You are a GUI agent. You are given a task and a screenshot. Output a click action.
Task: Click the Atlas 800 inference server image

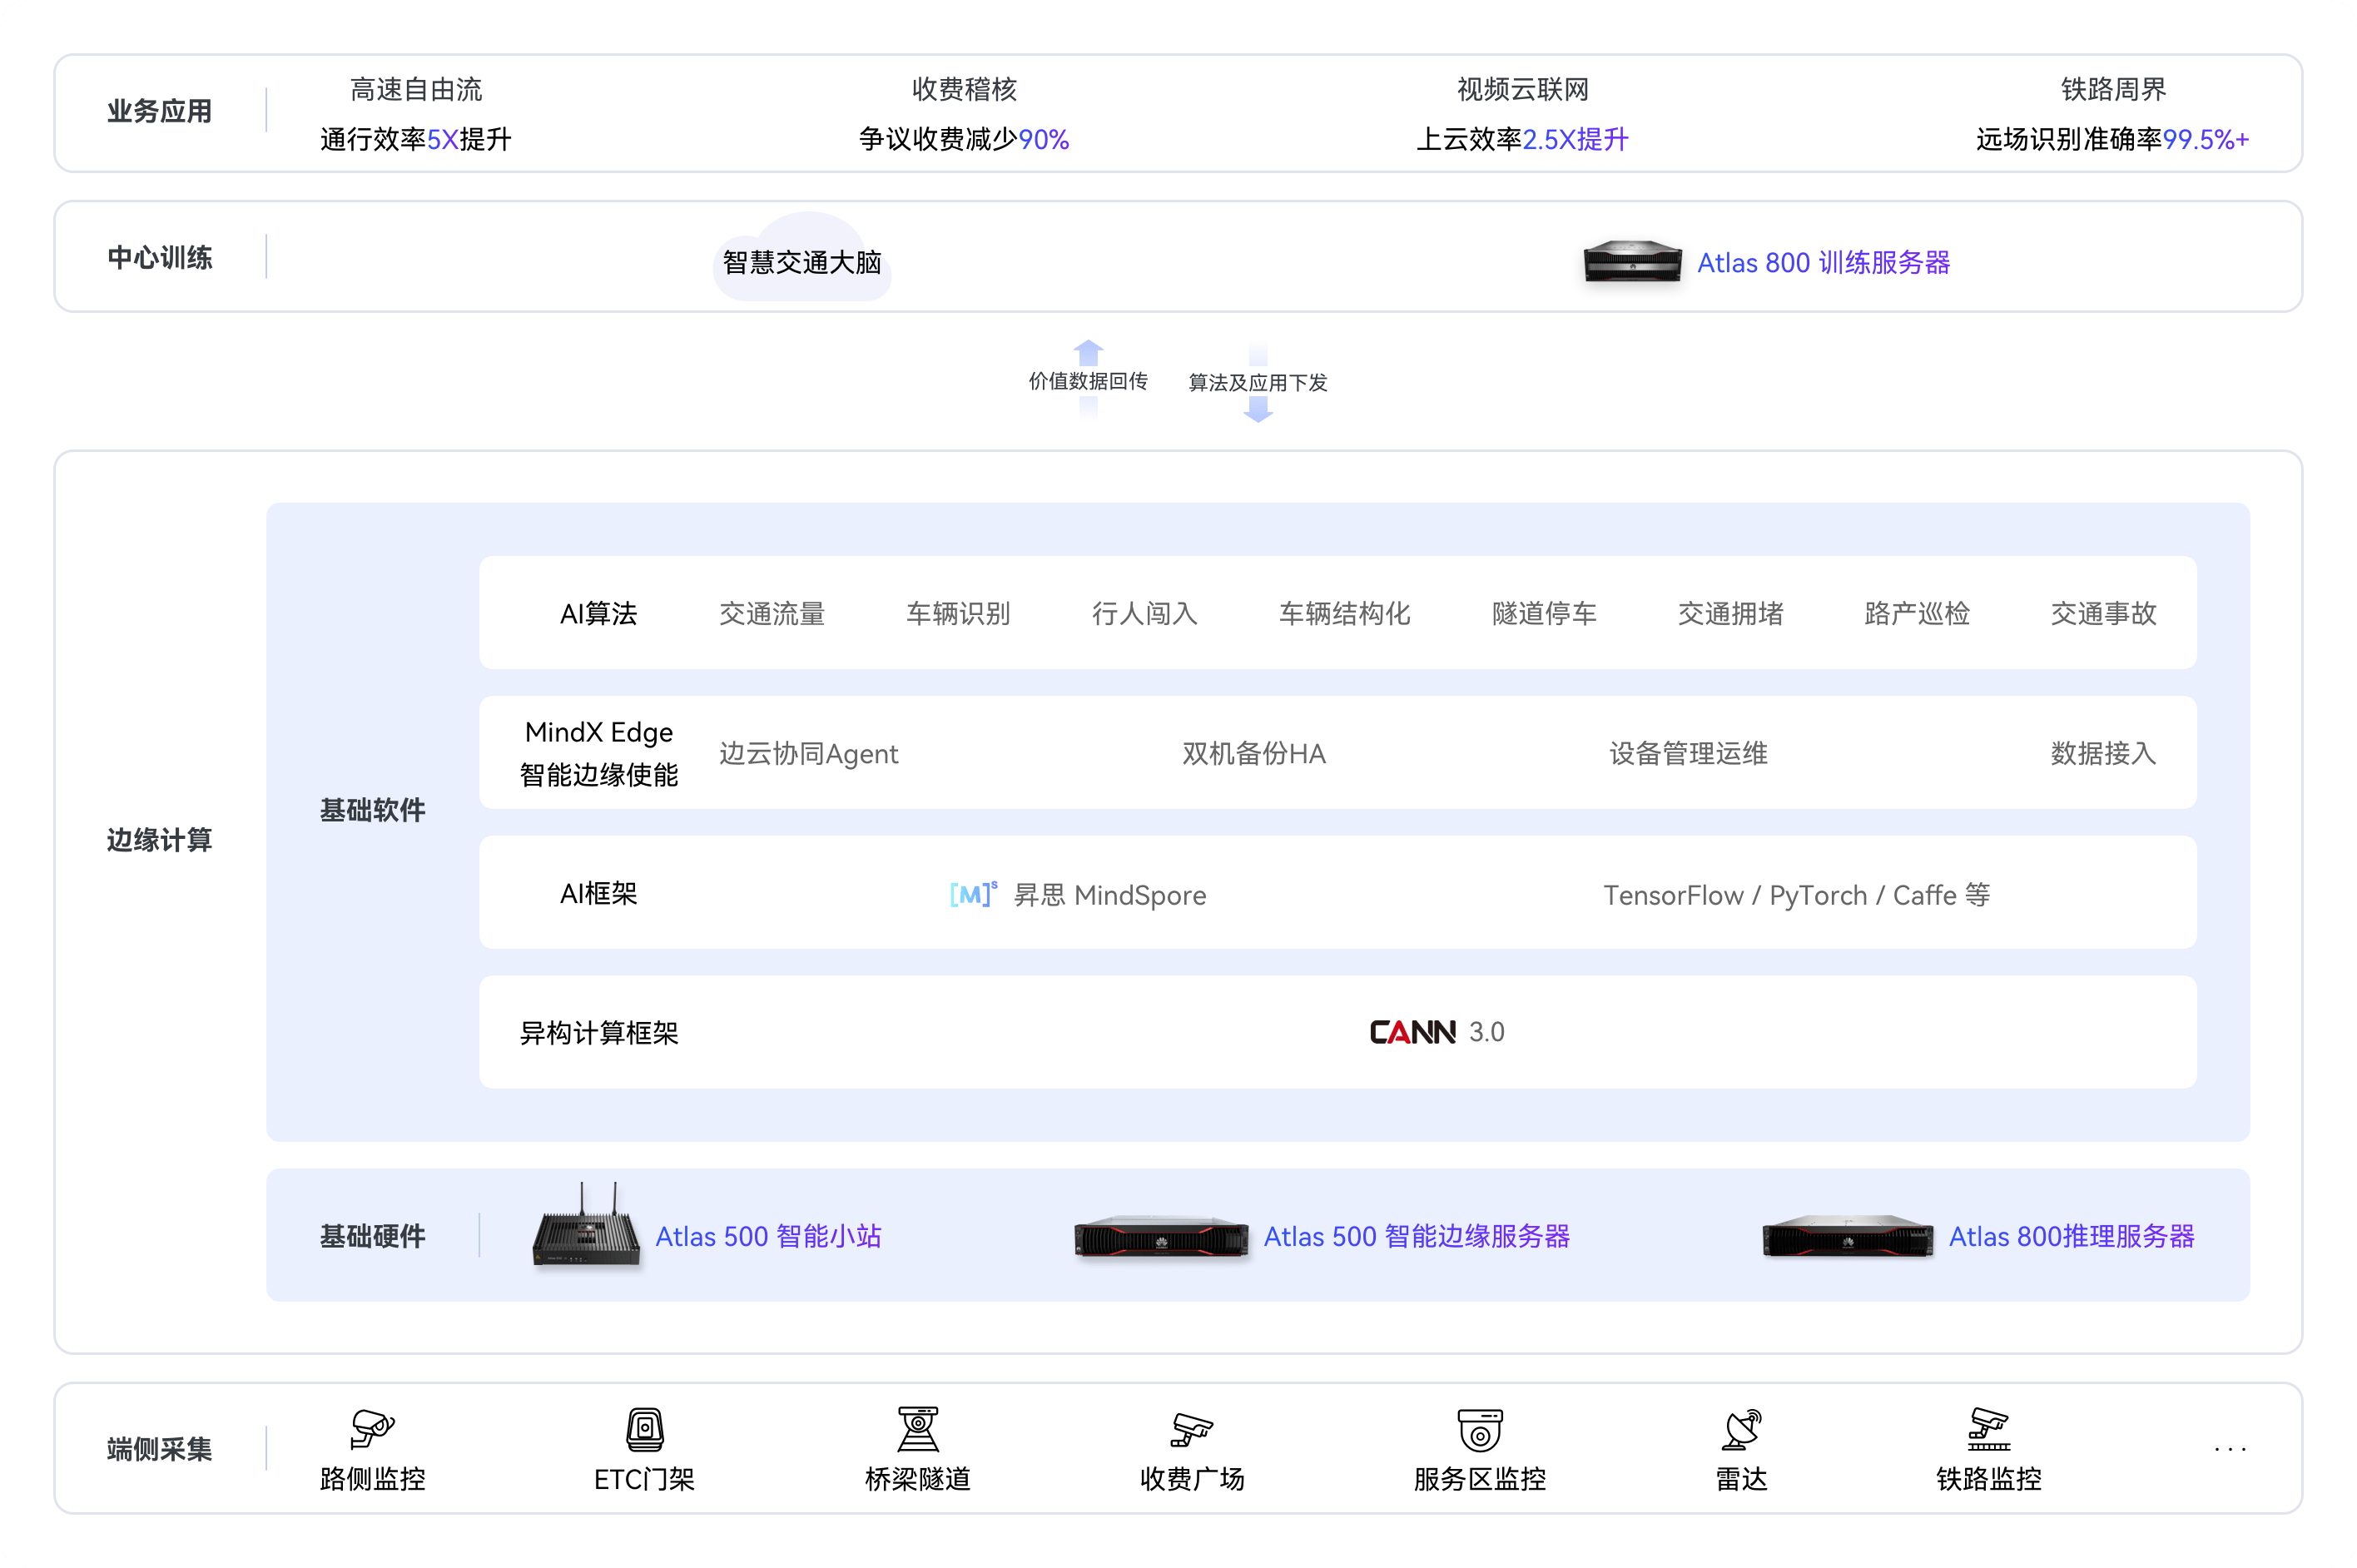pyautogui.click(x=1847, y=1237)
